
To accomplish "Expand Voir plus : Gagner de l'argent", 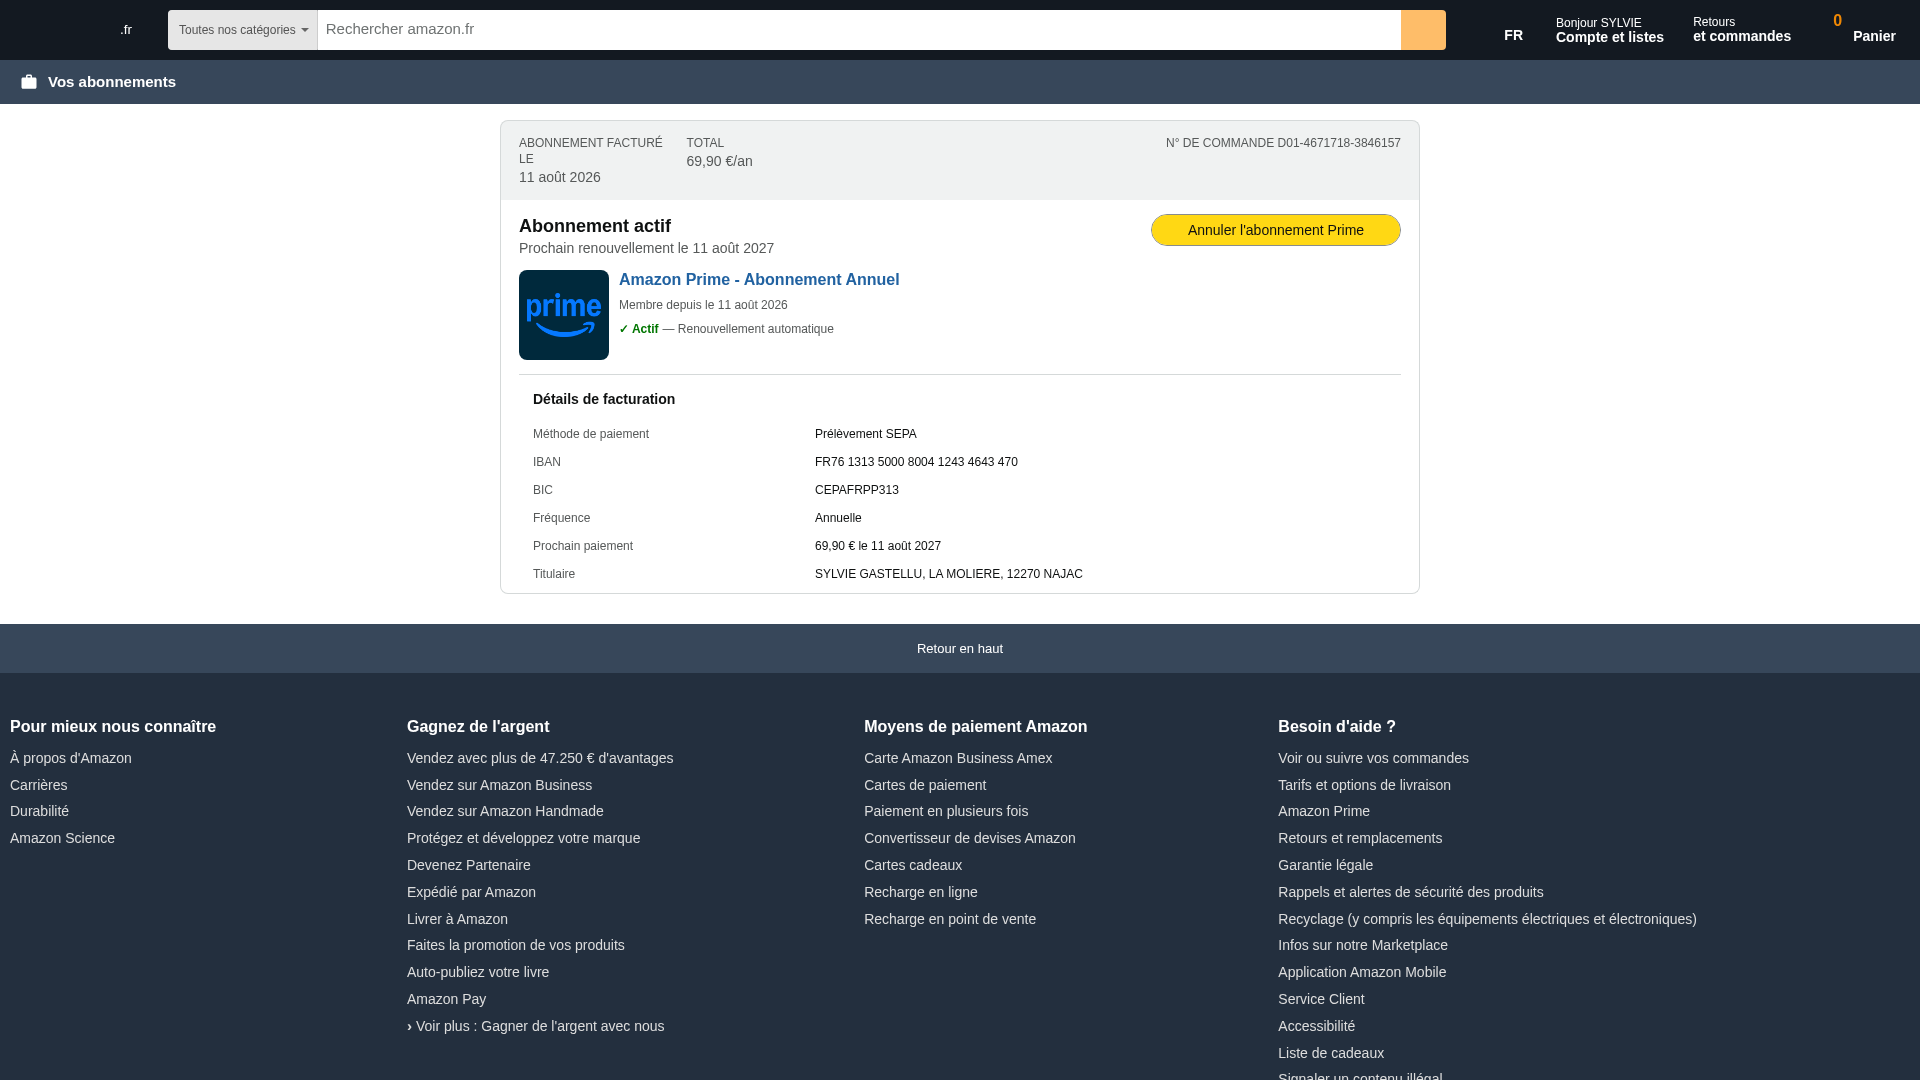I will pos(536,1026).
